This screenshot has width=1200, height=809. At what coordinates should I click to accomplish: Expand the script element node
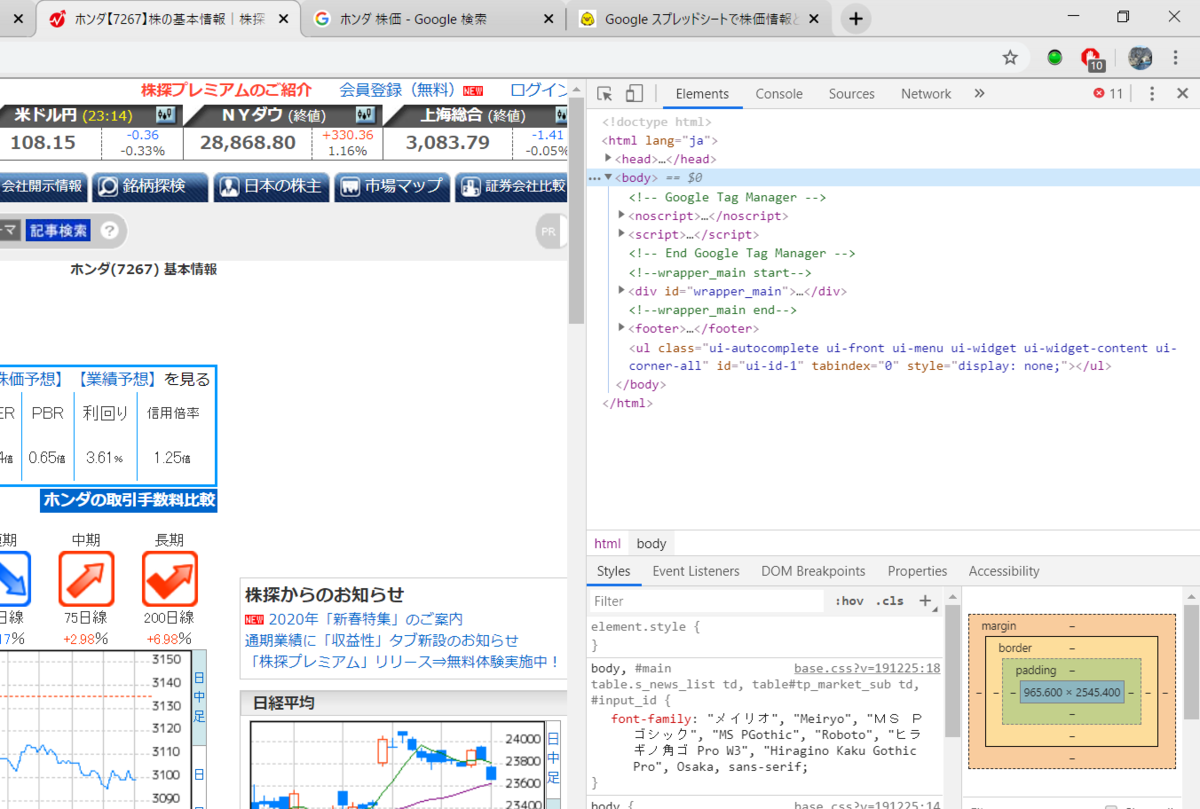coord(622,234)
